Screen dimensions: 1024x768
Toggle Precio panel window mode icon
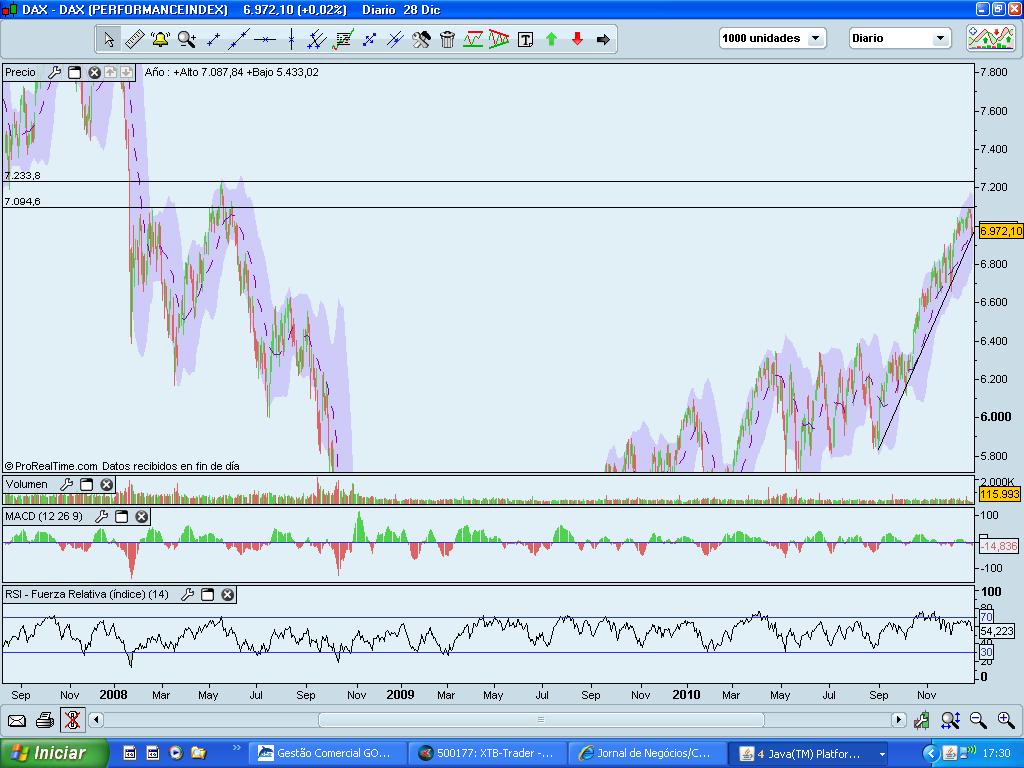coord(74,72)
